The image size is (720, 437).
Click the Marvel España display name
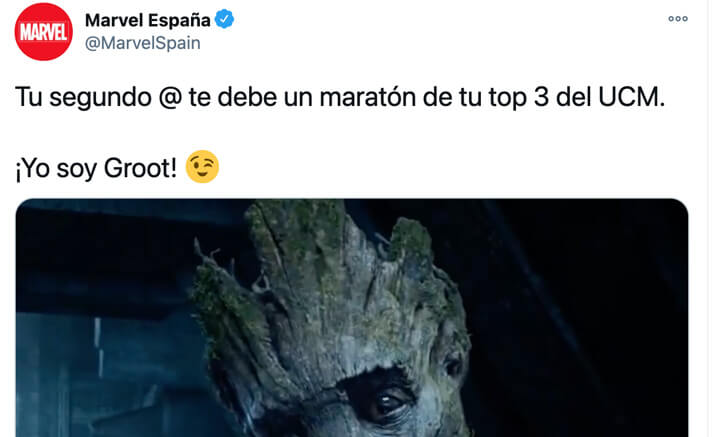click(x=148, y=20)
